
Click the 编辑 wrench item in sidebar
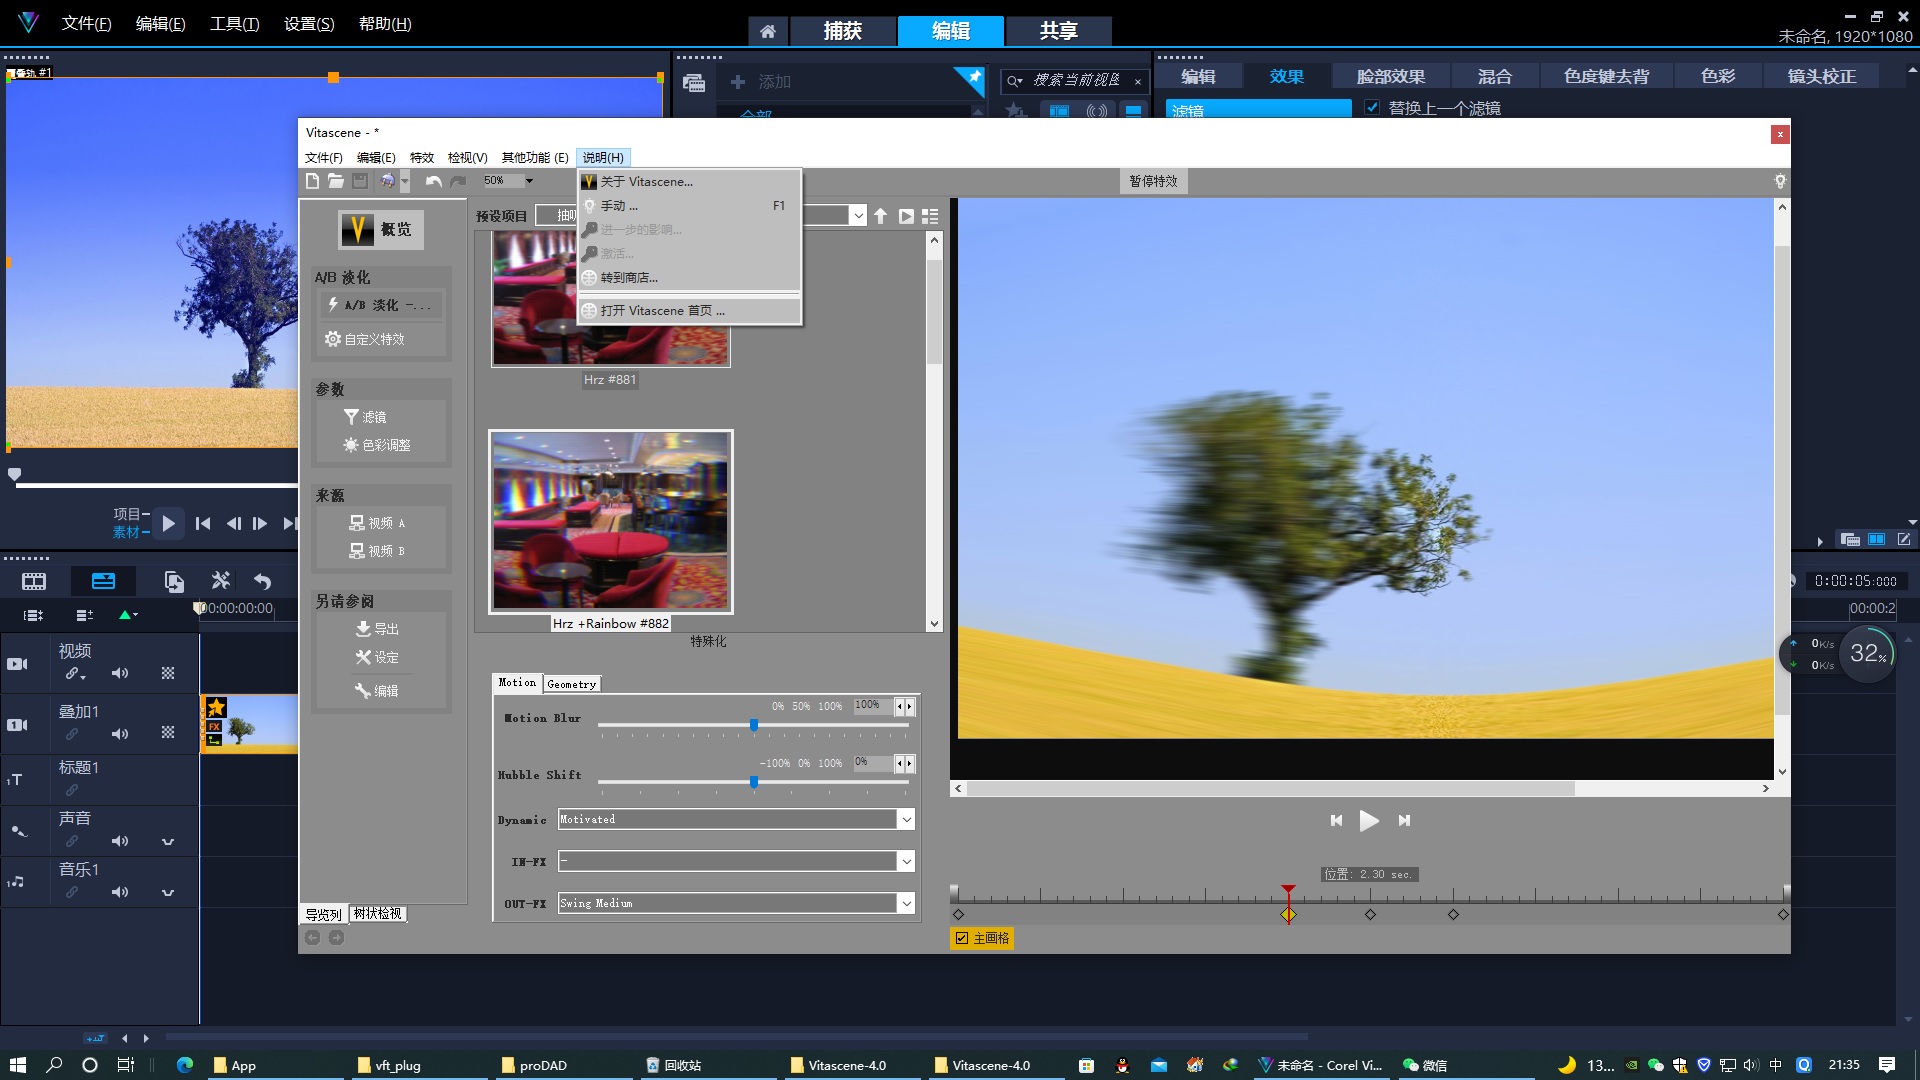(x=377, y=691)
